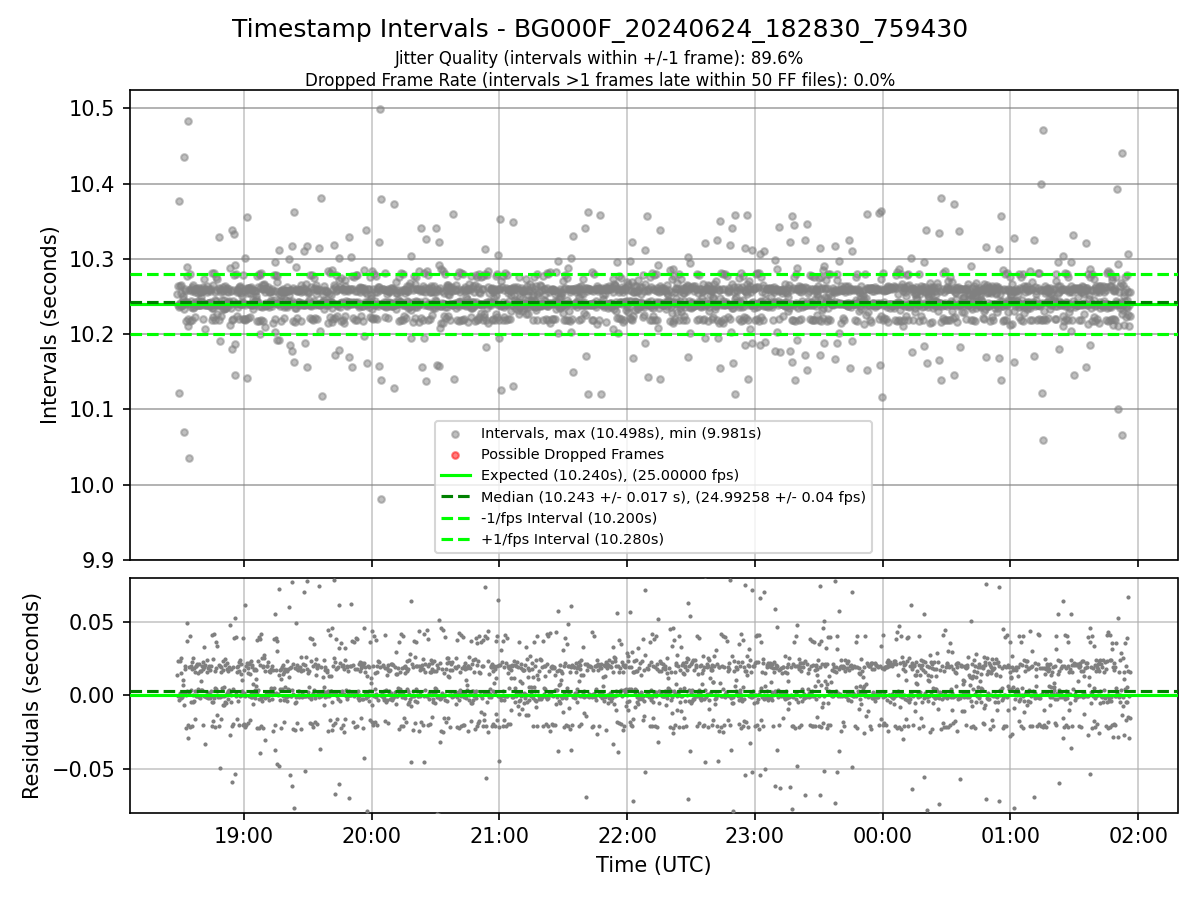Image resolution: width=1200 pixels, height=900 pixels.
Task: Click the gray dot marker beside 'Intervals, max'
Action: tap(456, 434)
